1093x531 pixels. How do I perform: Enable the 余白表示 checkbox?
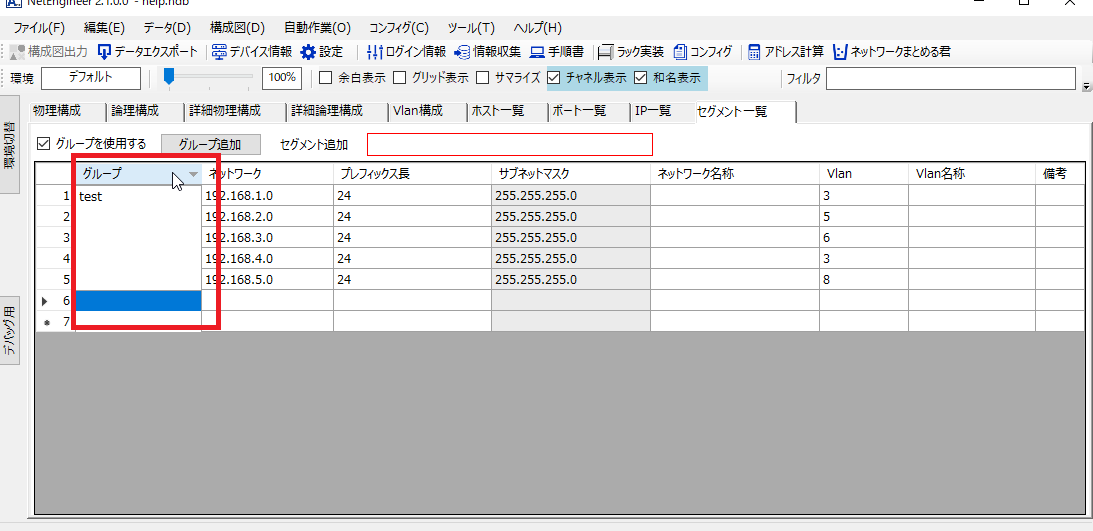click(x=325, y=78)
